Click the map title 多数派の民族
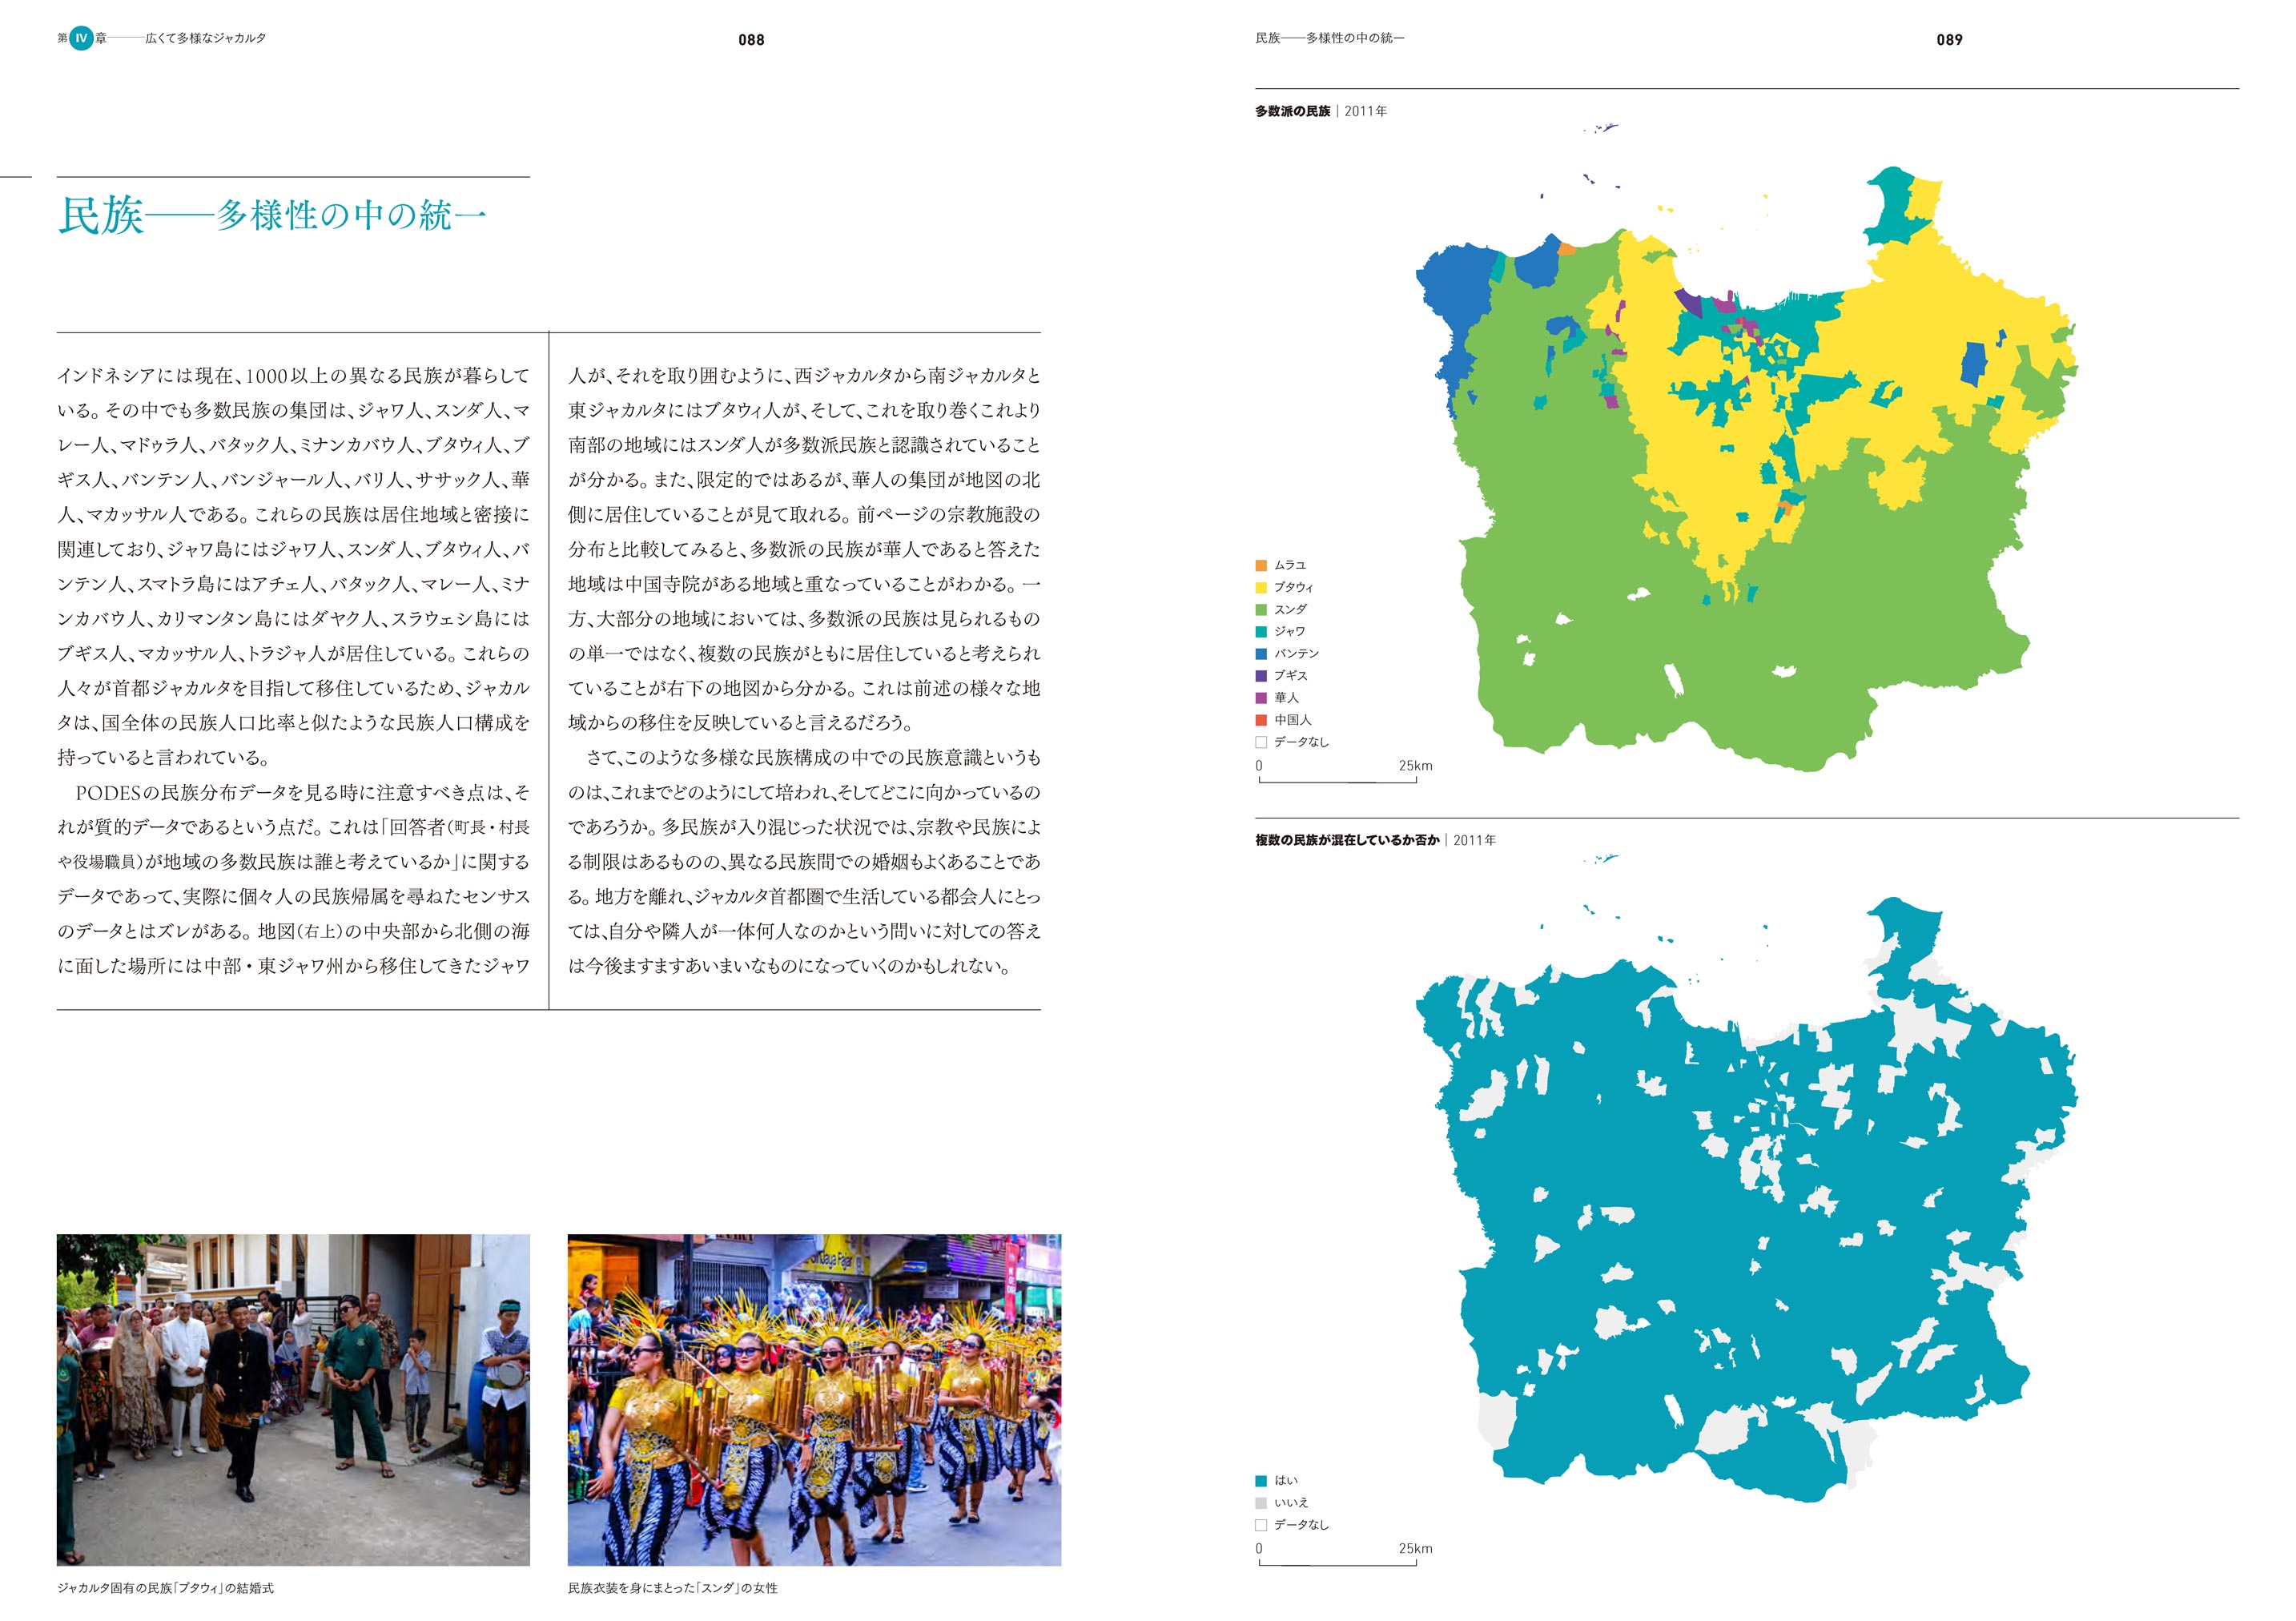Screen dimensions: 2296x1621 [x=1293, y=111]
